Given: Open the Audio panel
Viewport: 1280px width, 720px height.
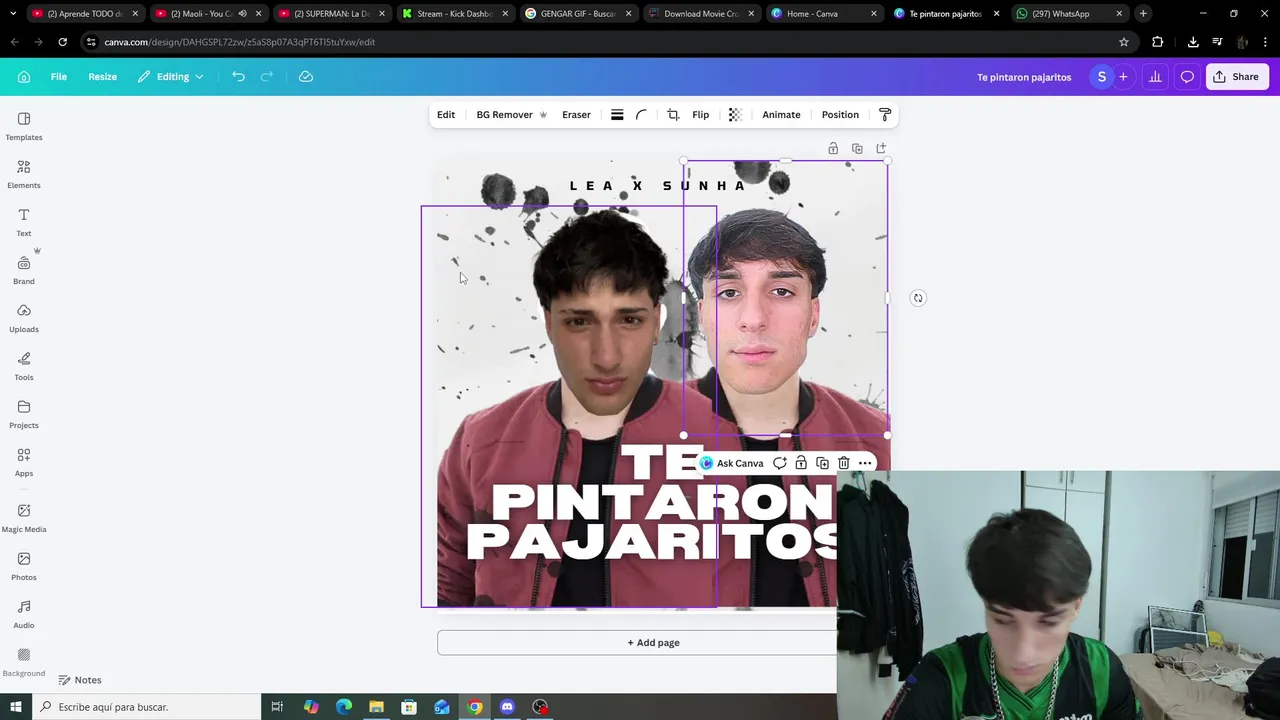Looking at the screenshot, I should click(24, 614).
